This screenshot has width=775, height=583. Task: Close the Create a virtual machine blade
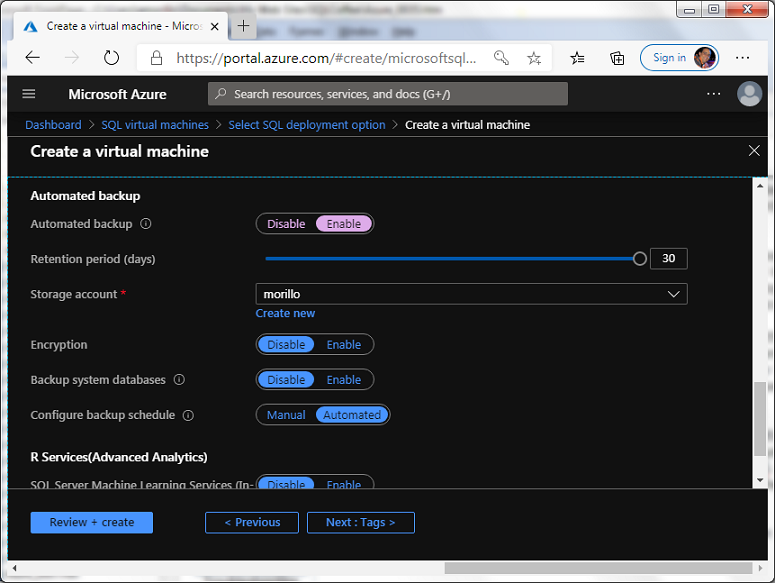tap(754, 151)
